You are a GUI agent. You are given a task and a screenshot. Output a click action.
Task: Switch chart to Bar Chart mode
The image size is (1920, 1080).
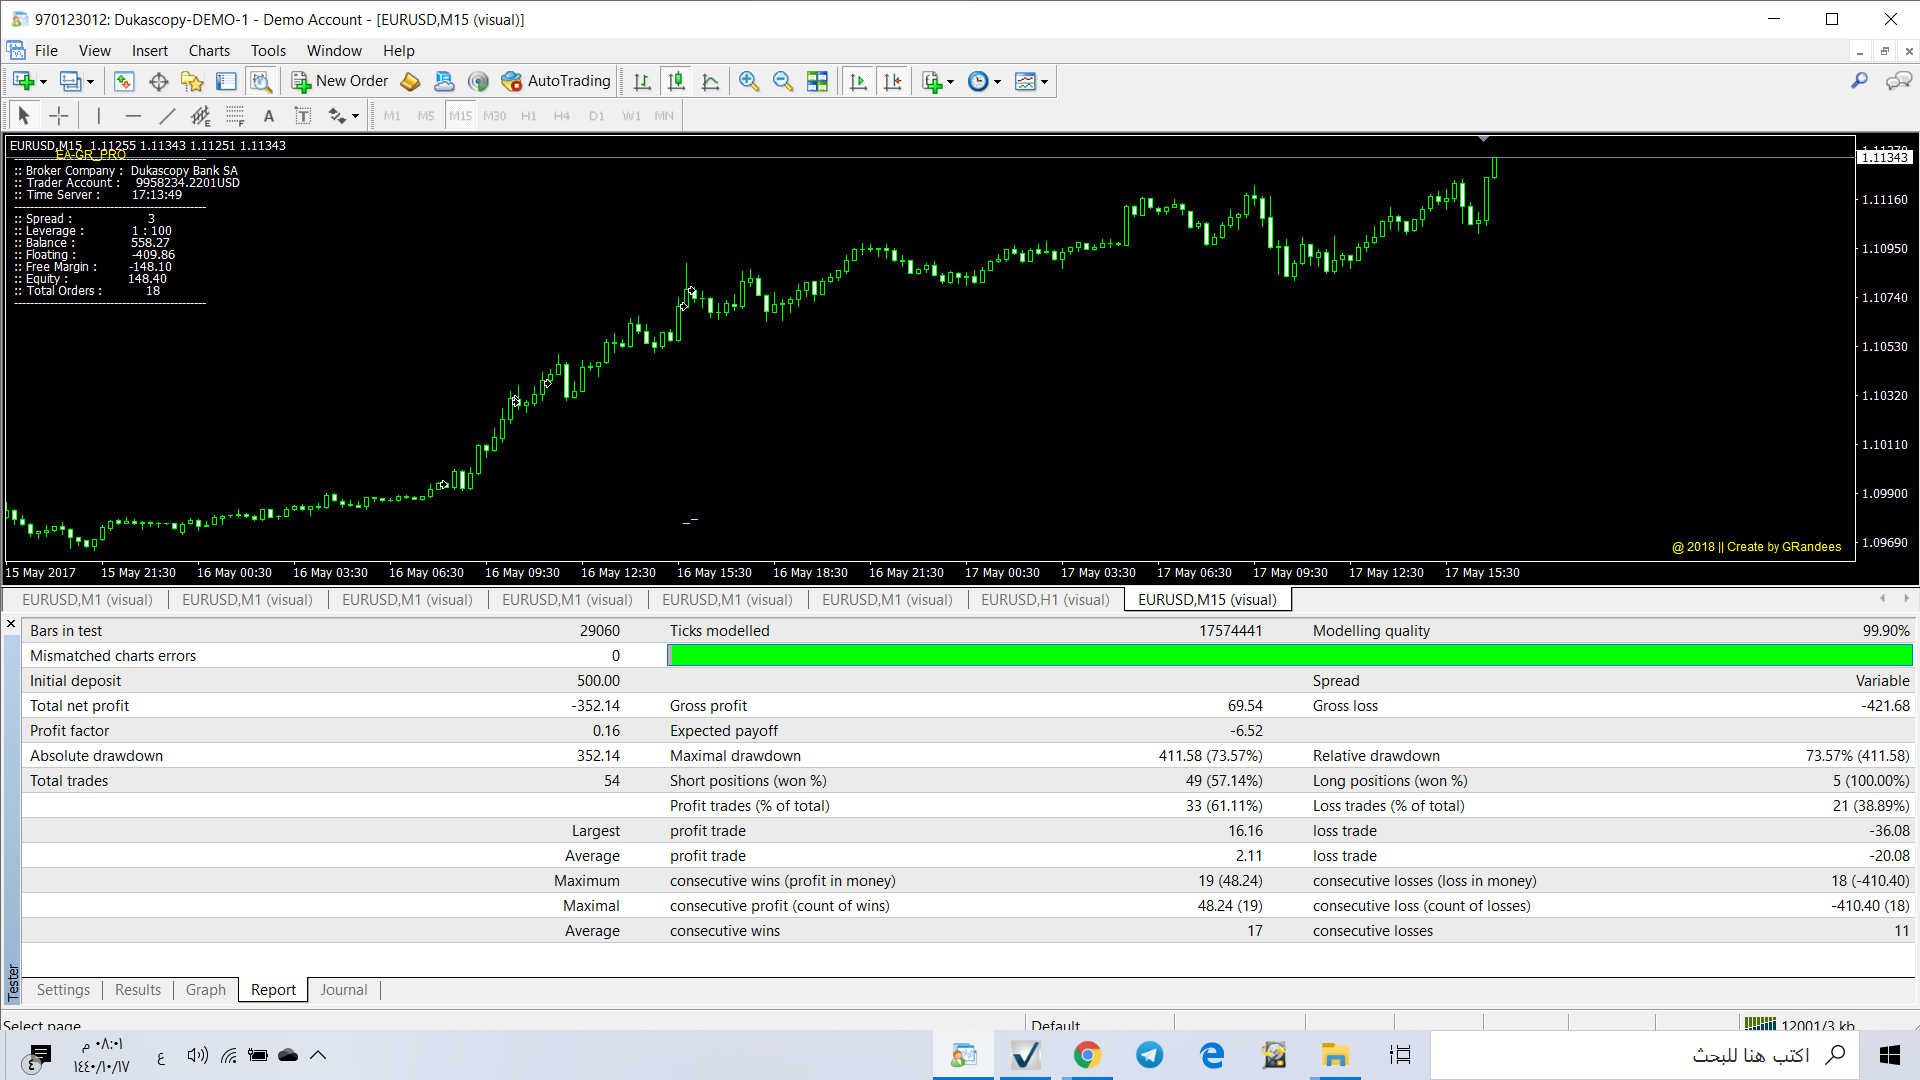(x=642, y=81)
